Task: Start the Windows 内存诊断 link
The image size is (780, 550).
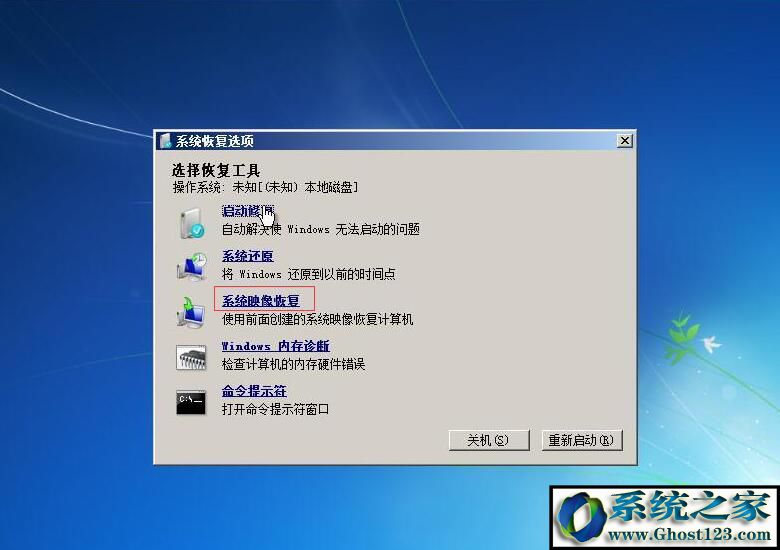Action: pos(275,346)
